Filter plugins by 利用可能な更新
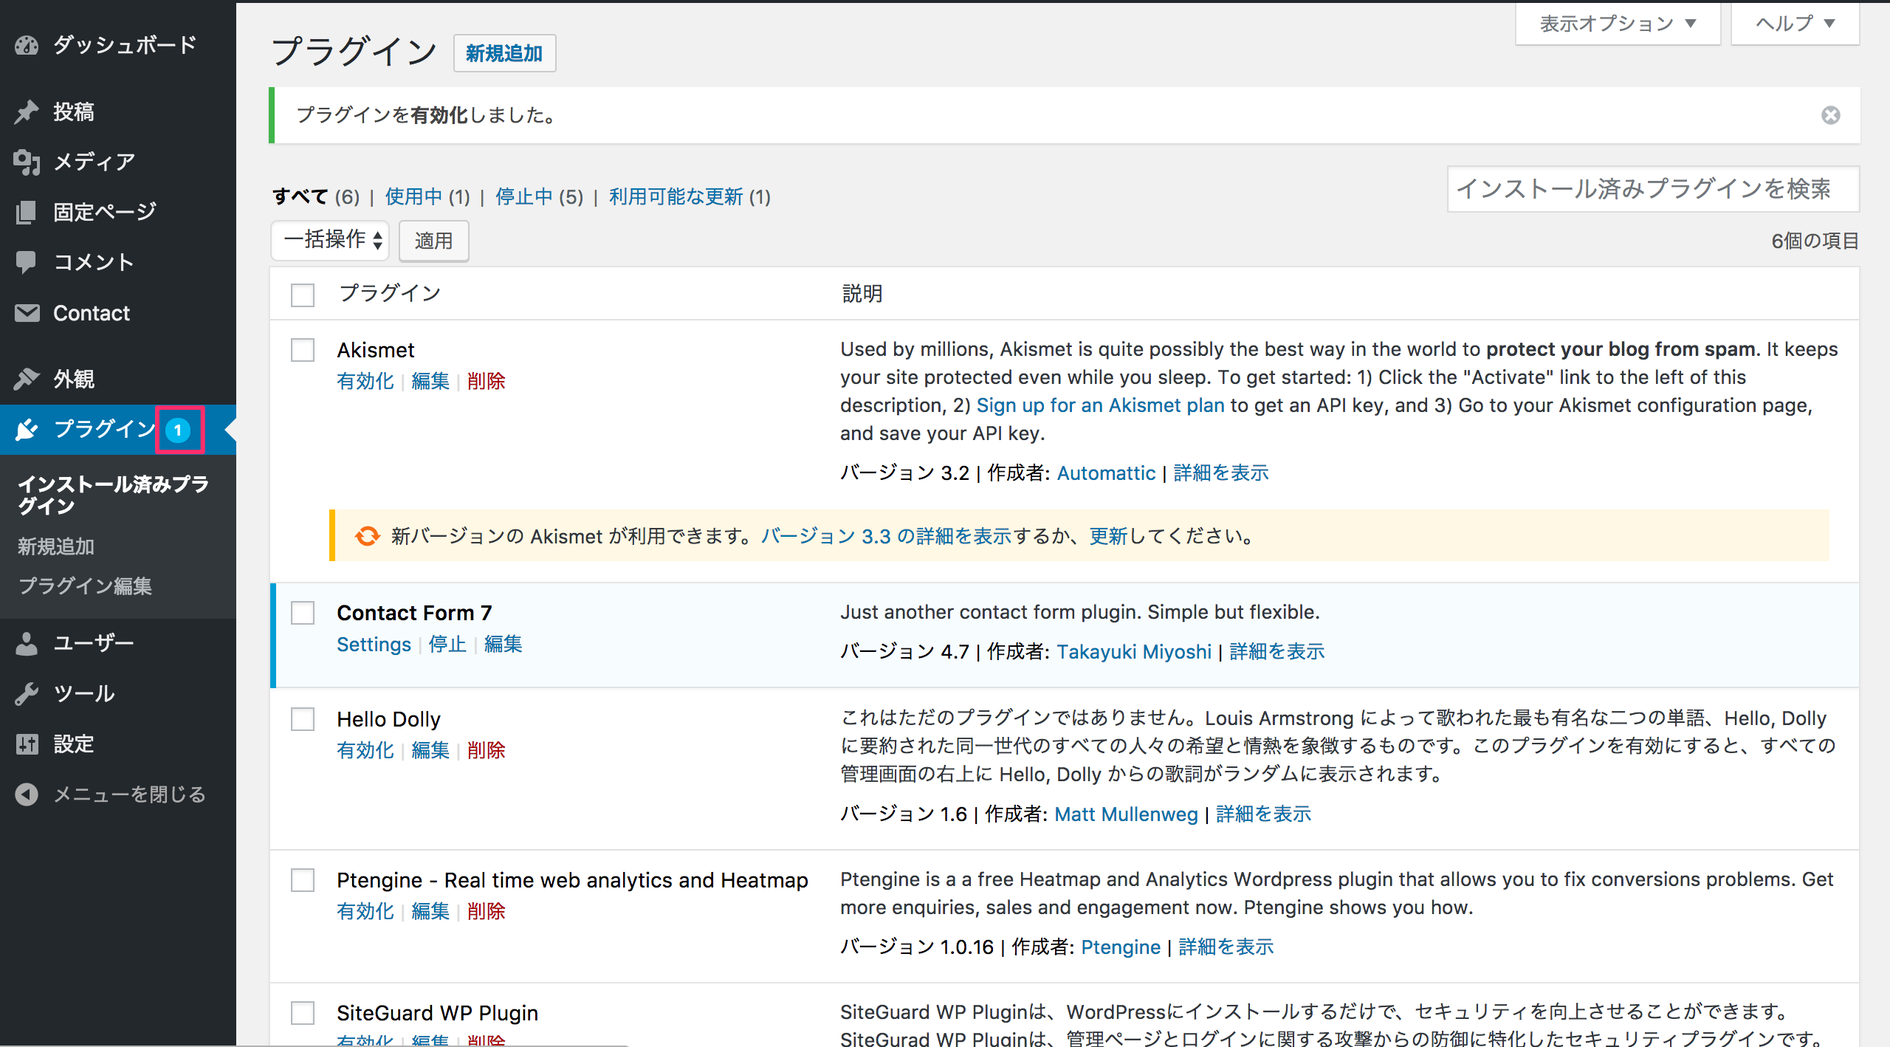Image resolution: width=1890 pixels, height=1047 pixels. click(x=676, y=196)
